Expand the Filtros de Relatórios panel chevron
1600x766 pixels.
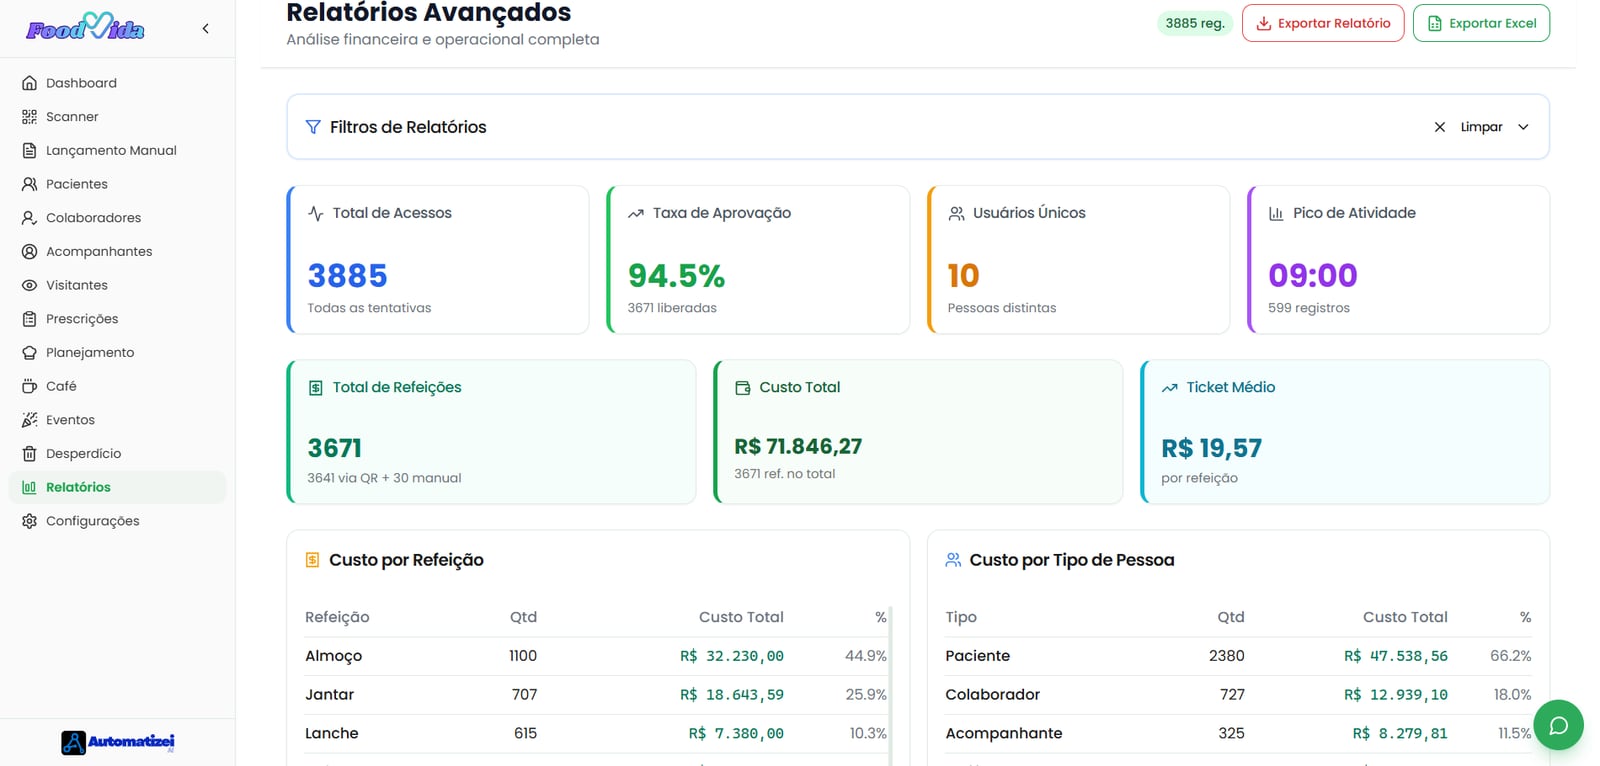(x=1523, y=127)
